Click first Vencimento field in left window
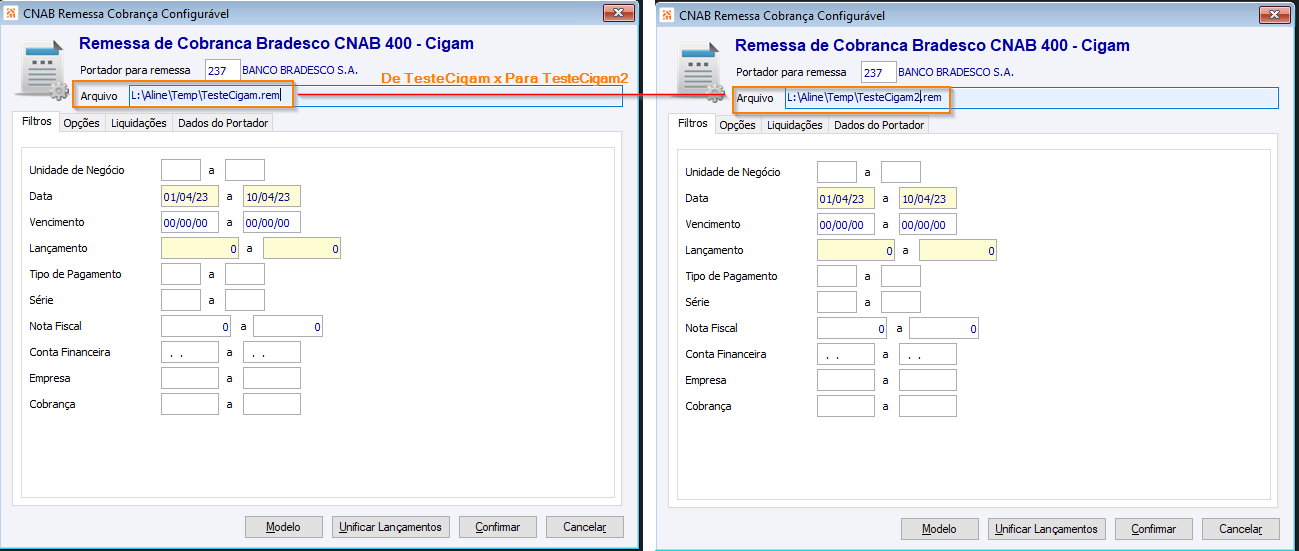 click(x=190, y=223)
